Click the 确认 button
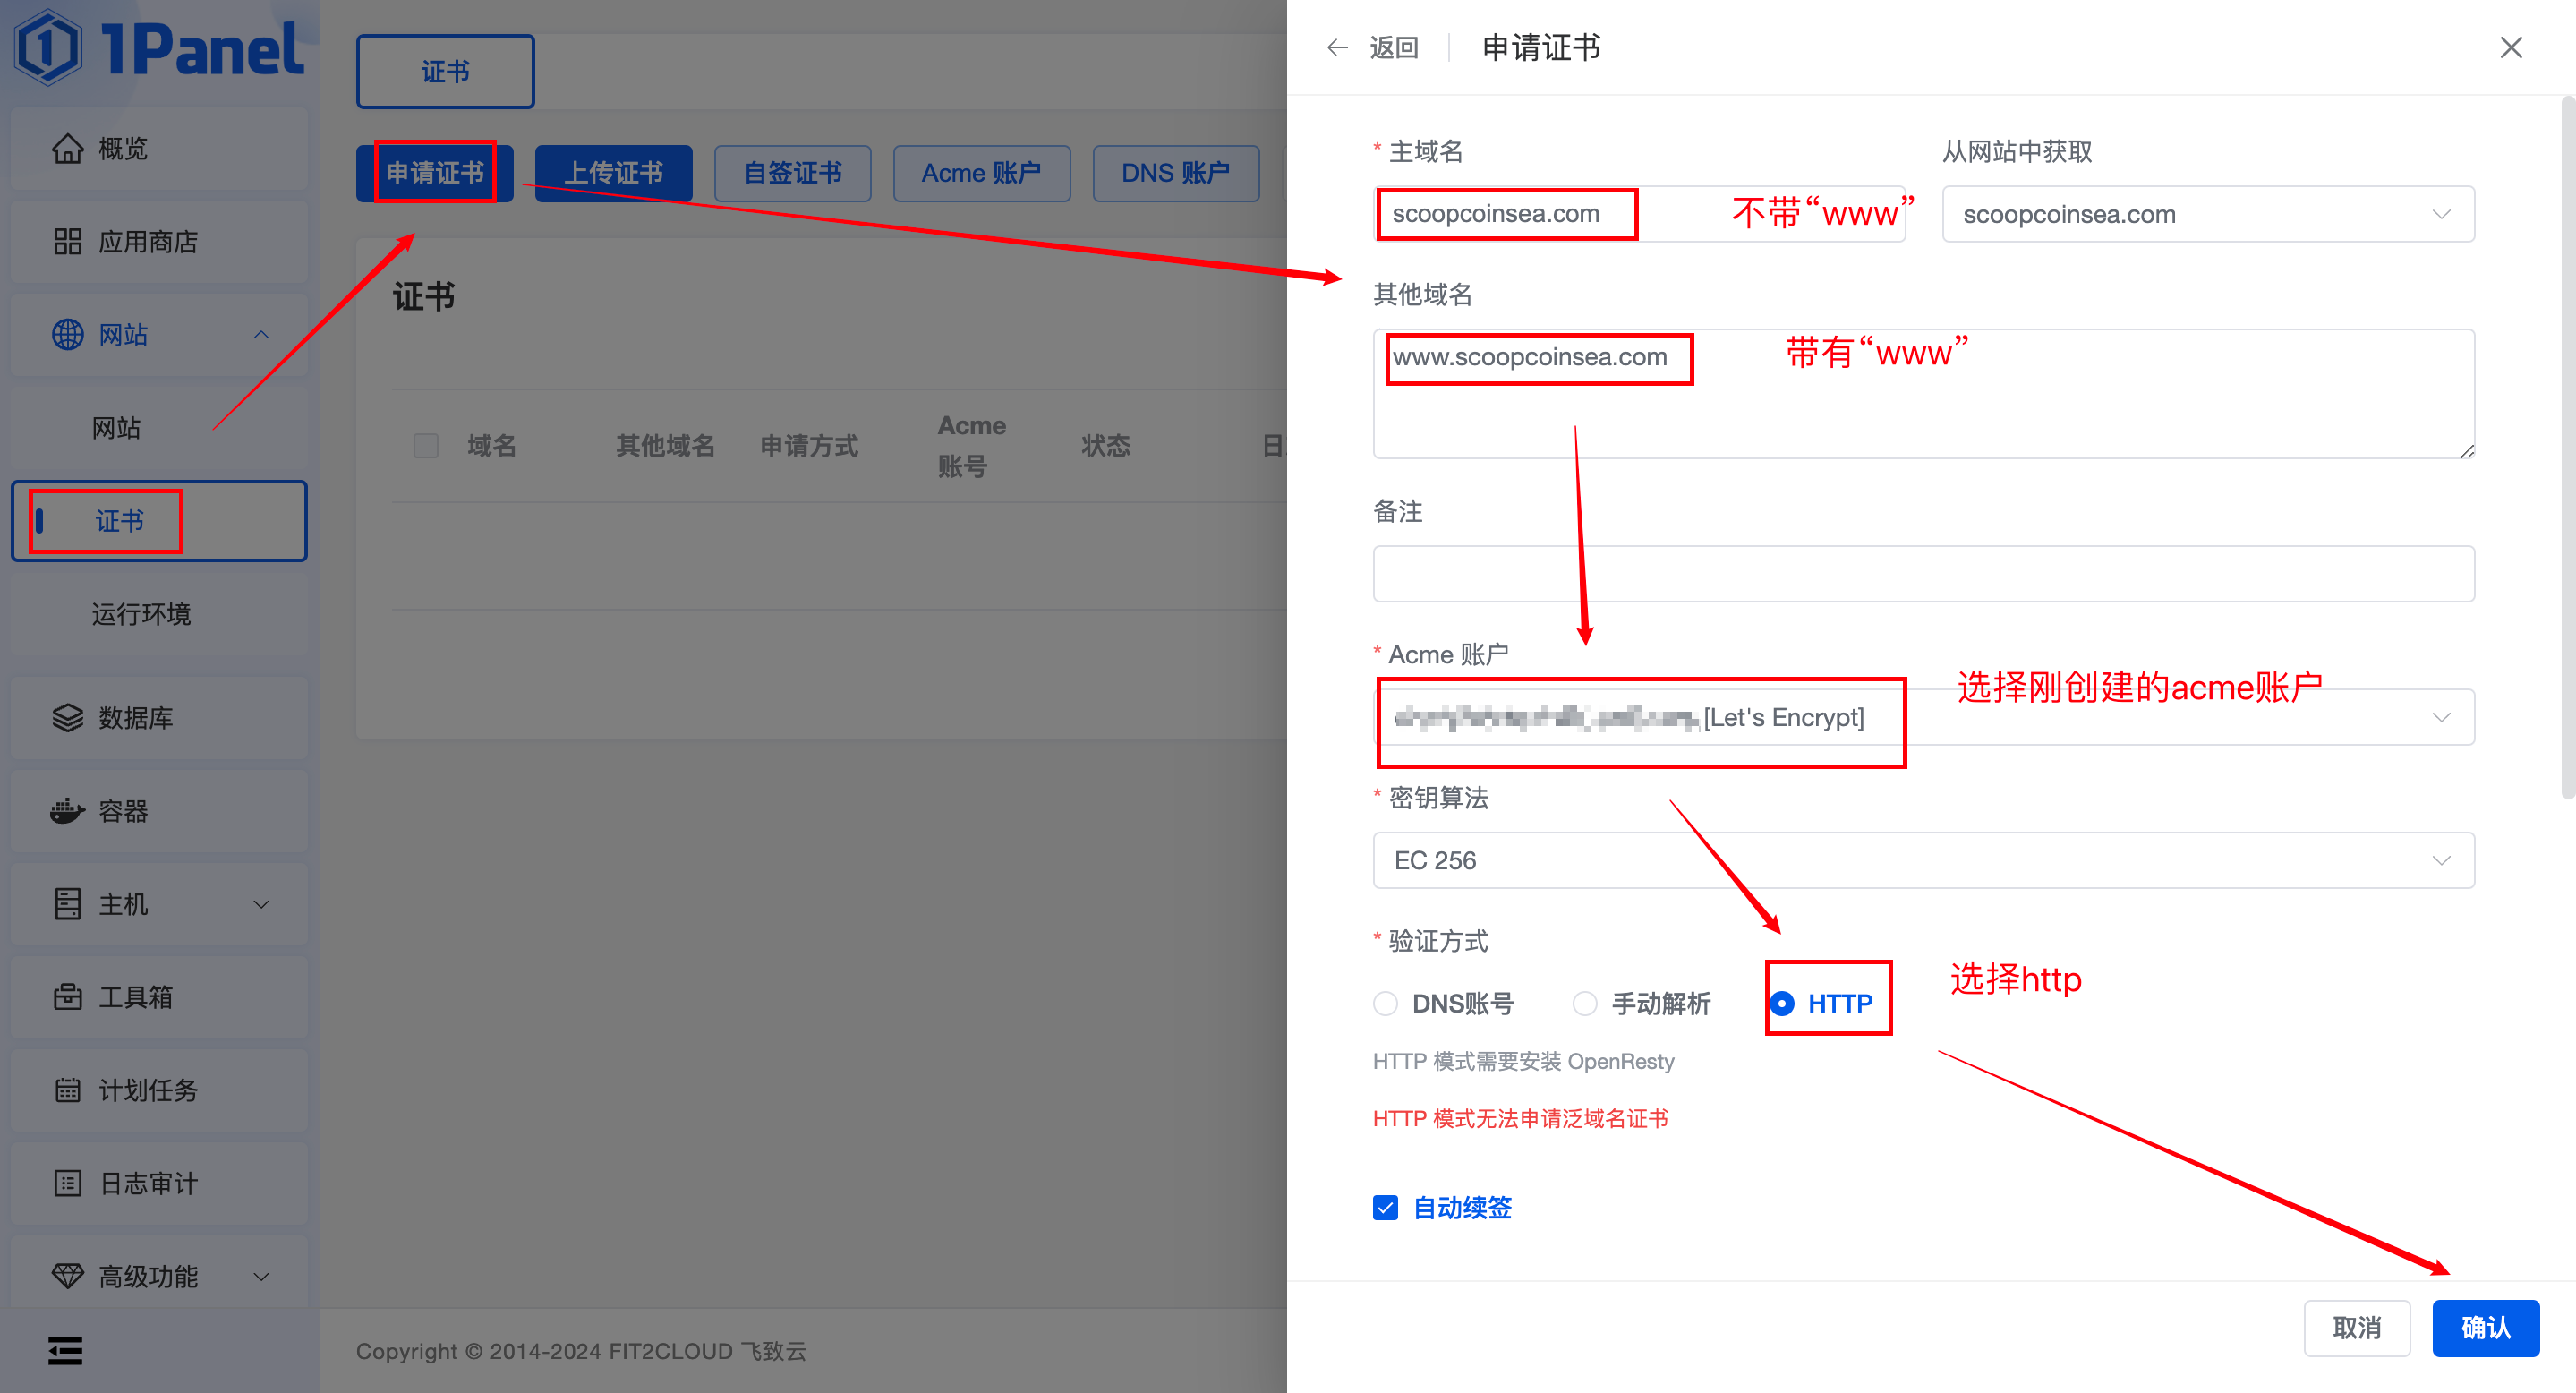 click(x=2485, y=1328)
